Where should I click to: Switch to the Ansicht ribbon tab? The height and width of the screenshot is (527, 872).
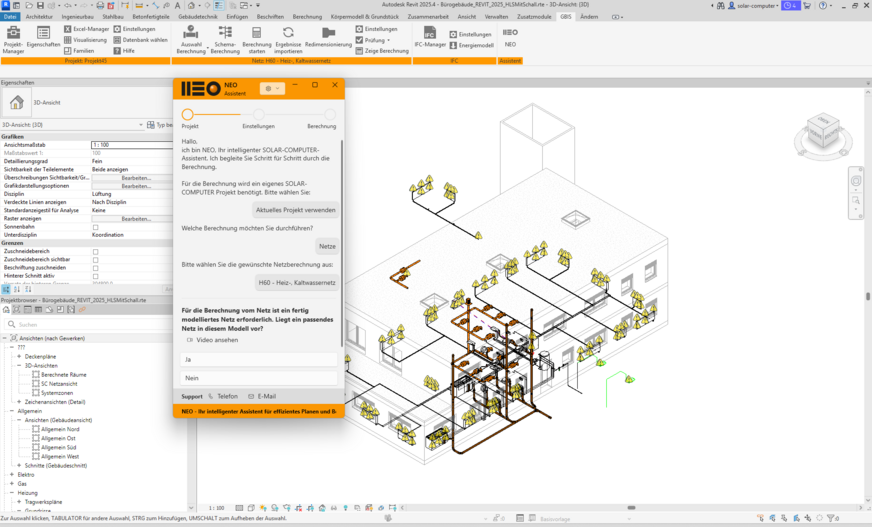click(467, 17)
